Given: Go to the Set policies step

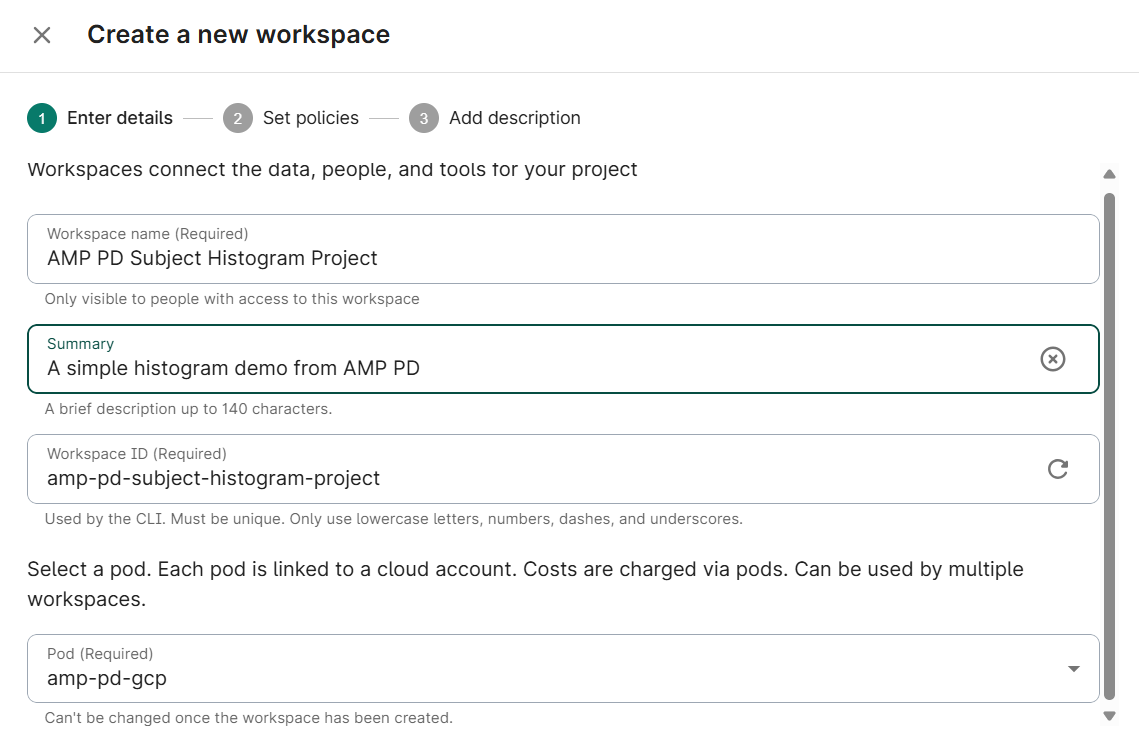Looking at the screenshot, I should click(x=310, y=118).
